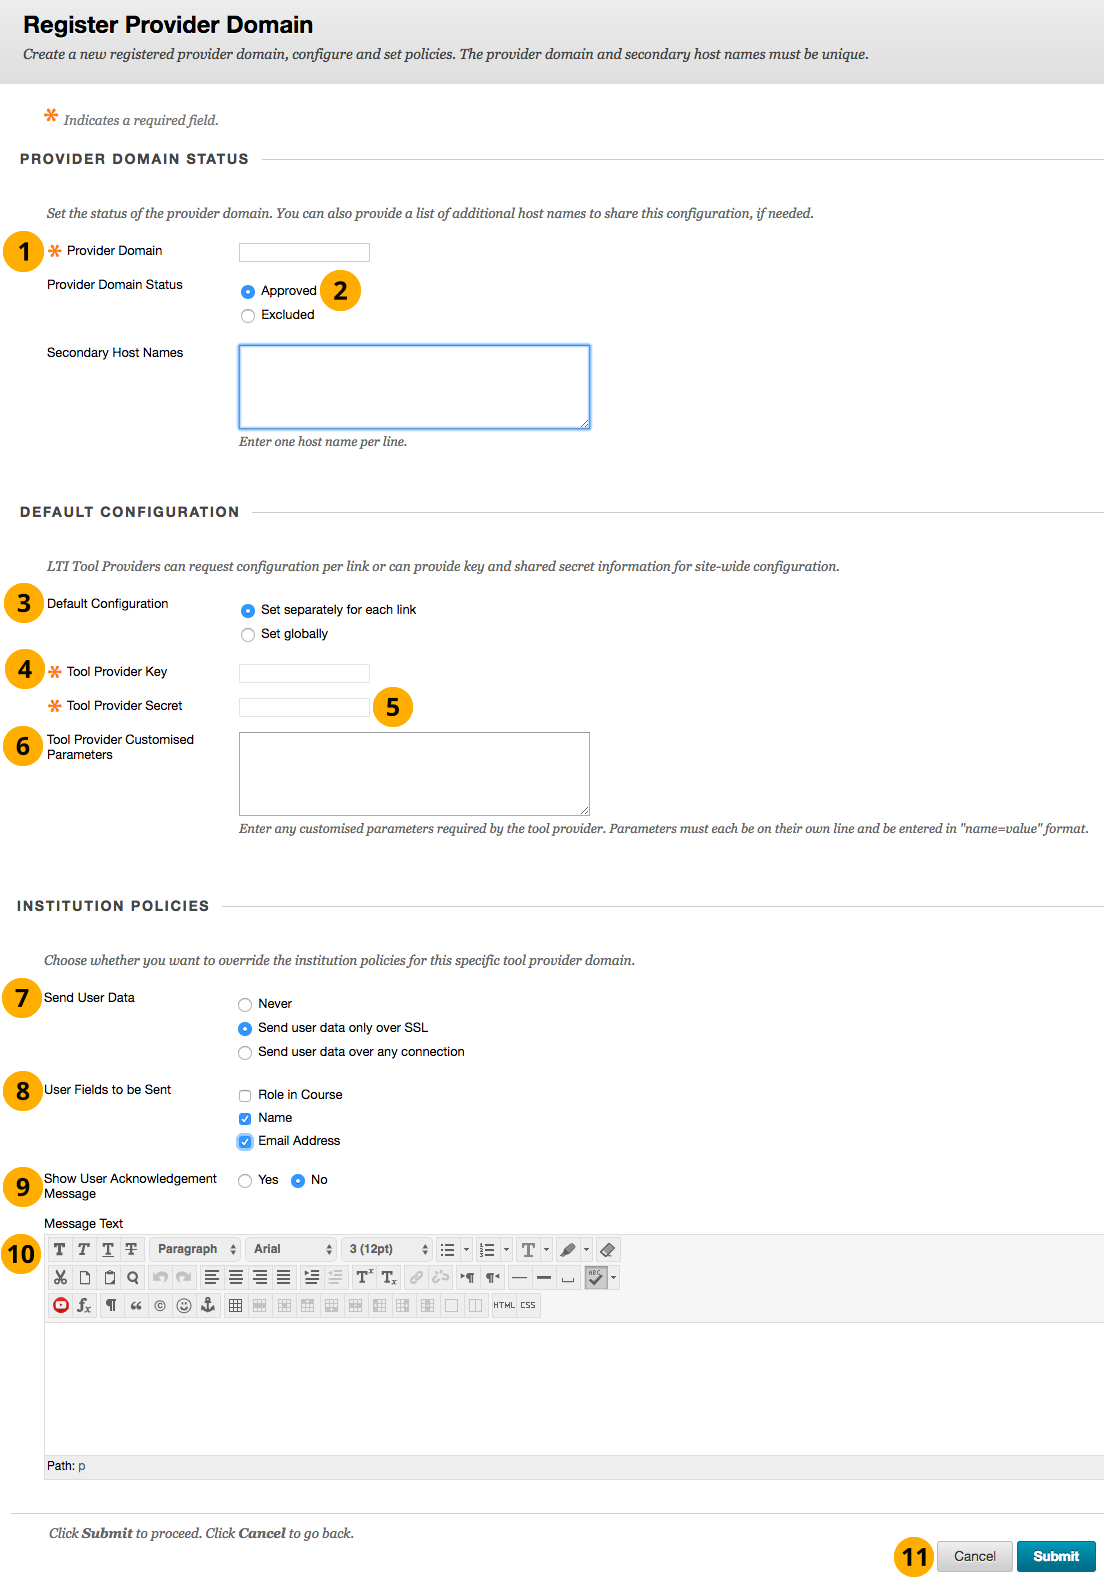Screen dimensions: 1104x1582
Task: Click the Cancel button
Action: pyautogui.click(x=974, y=1556)
